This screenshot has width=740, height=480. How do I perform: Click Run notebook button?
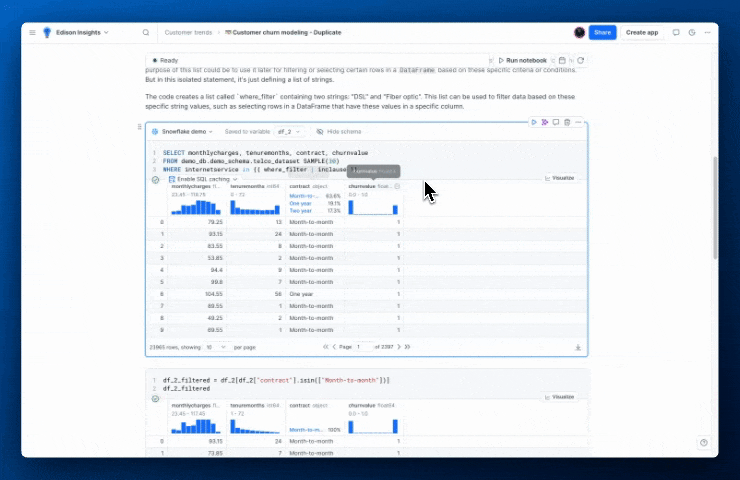(522, 60)
